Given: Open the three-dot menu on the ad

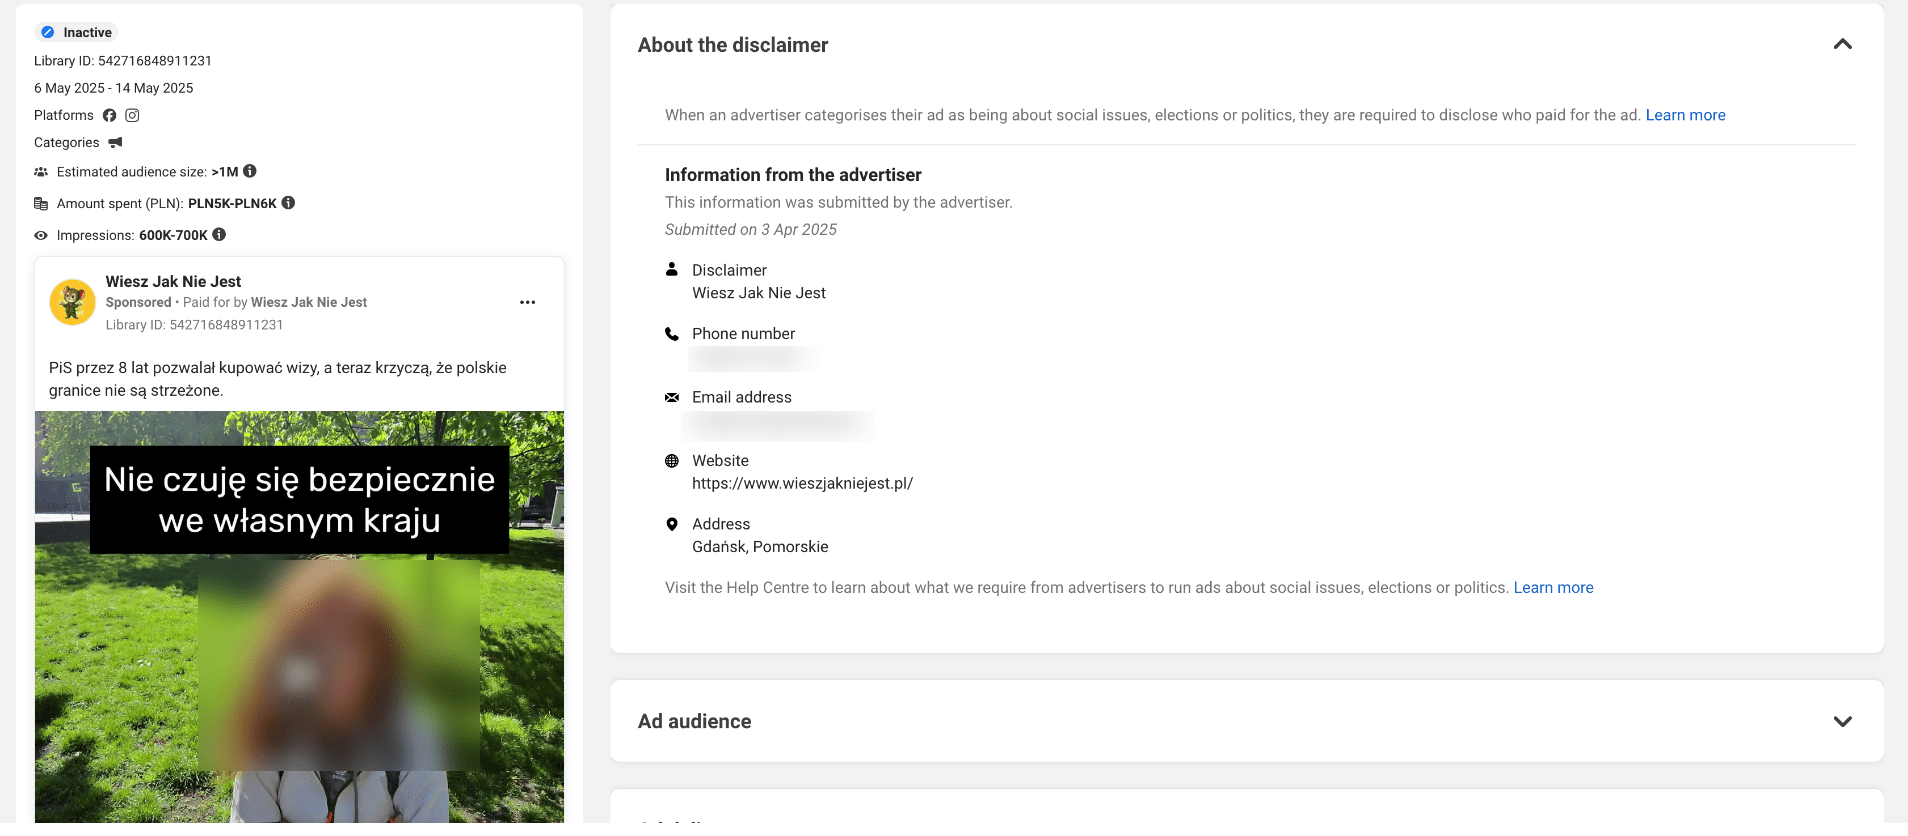Looking at the screenshot, I should click(x=528, y=302).
